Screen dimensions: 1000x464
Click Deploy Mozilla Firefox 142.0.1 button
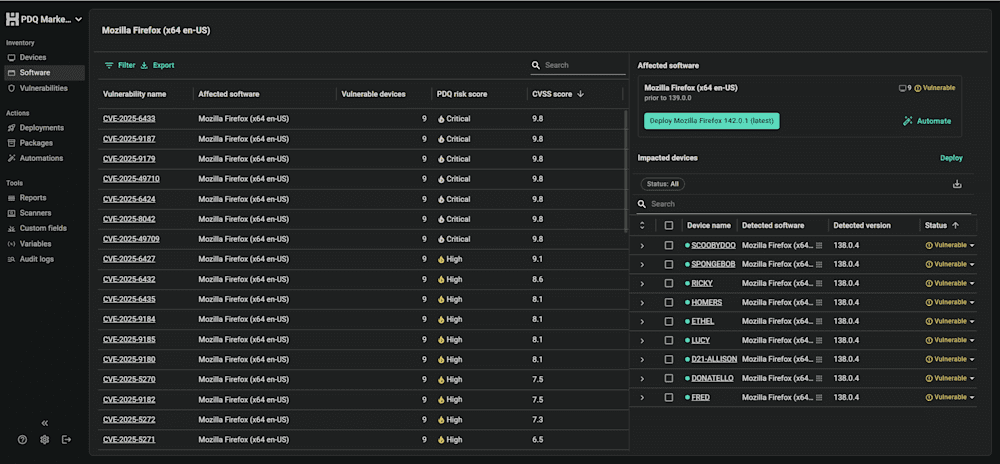click(712, 121)
